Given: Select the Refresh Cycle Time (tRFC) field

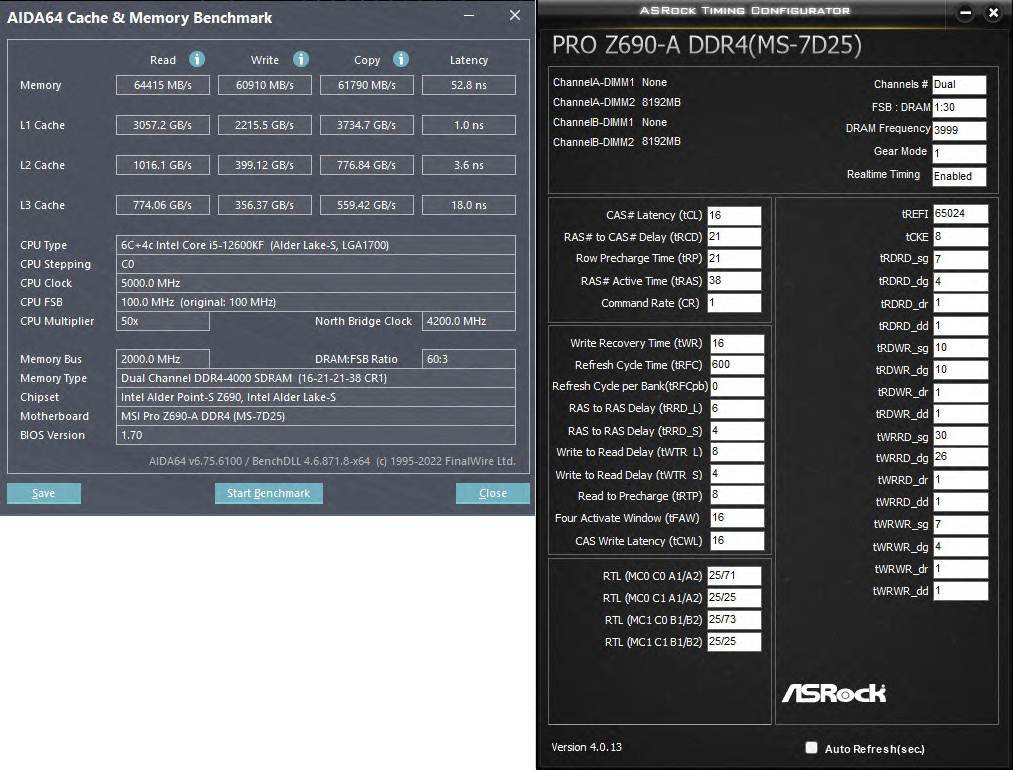Looking at the screenshot, I should click(737, 365).
